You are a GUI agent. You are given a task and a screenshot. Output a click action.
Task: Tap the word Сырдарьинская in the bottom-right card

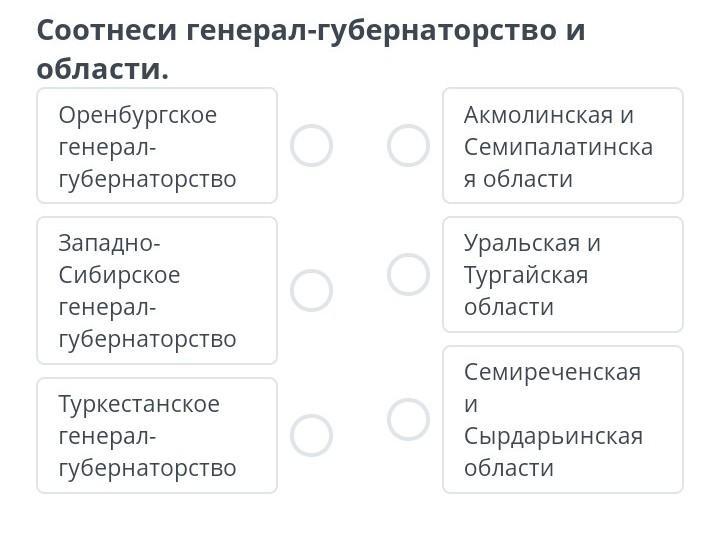click(x=553, y=436)
